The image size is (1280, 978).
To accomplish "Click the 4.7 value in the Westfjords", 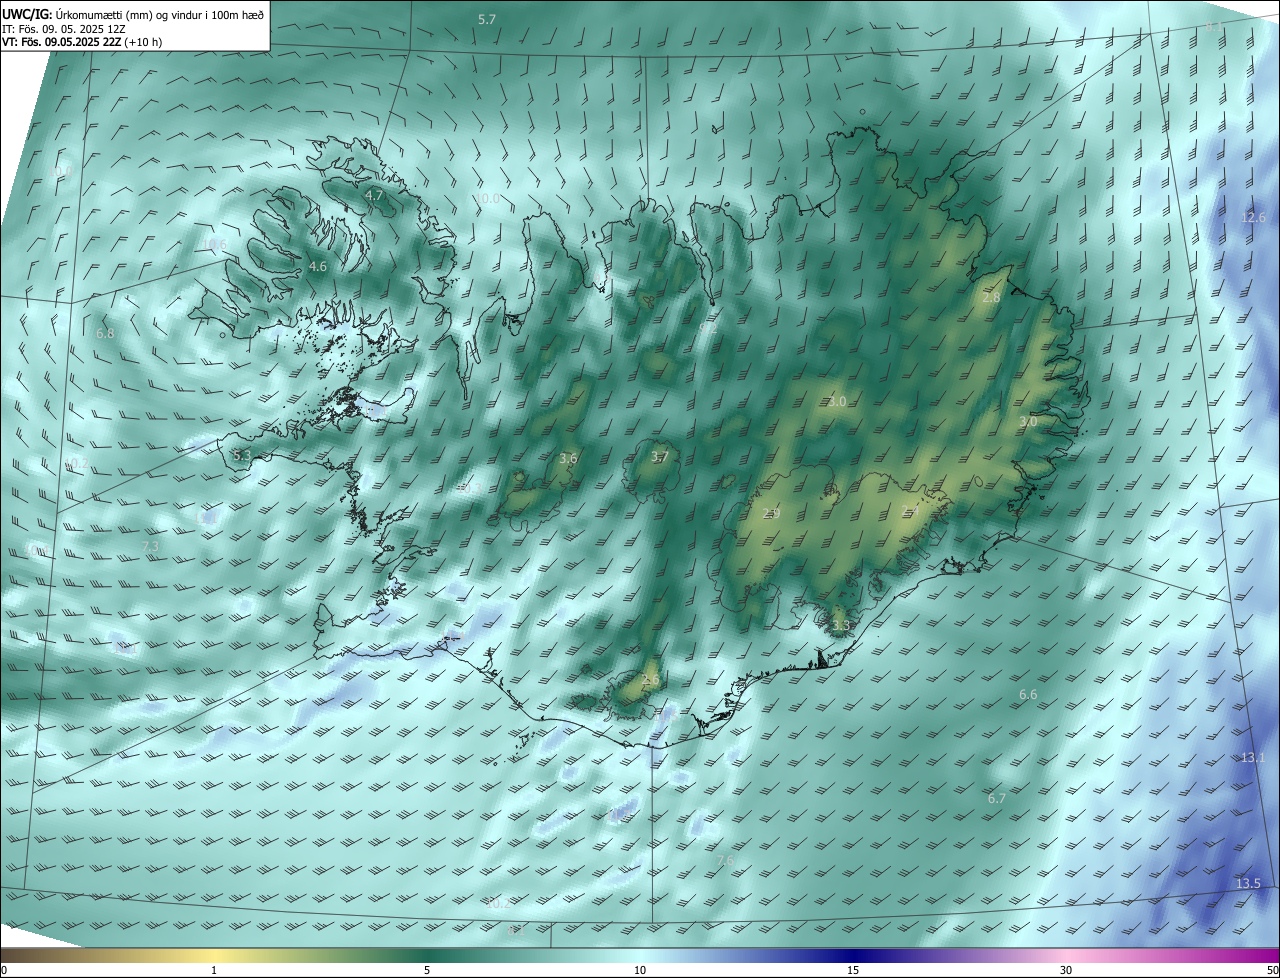I will pyautogui.click(x=374, y=196).
